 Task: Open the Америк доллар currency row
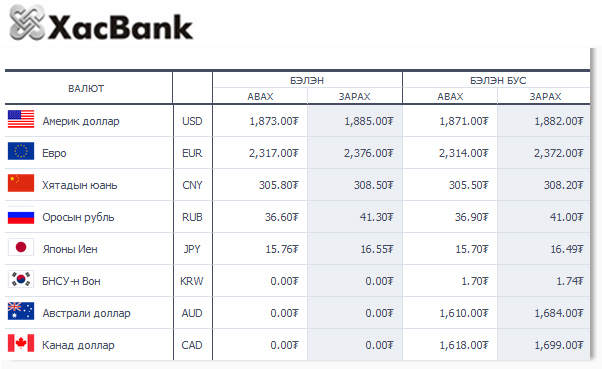(297, 121)
